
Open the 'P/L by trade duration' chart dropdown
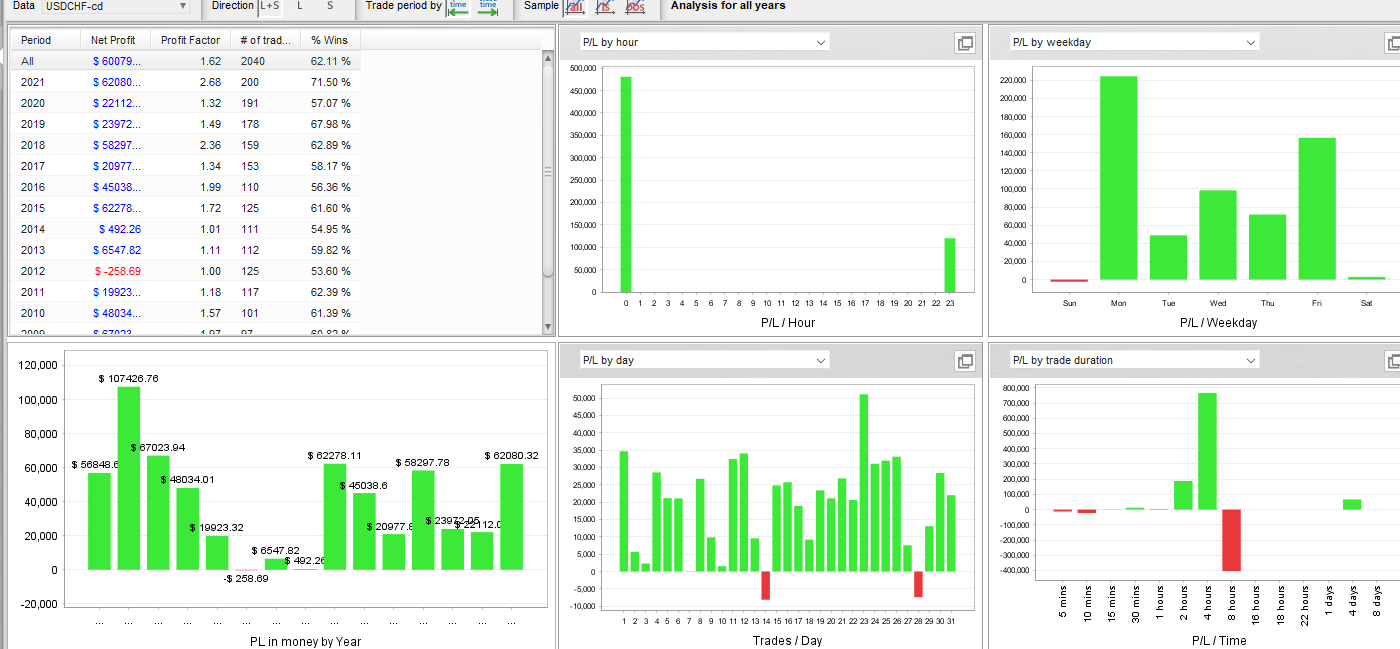pyautogui.click(x=1134, y=360)
